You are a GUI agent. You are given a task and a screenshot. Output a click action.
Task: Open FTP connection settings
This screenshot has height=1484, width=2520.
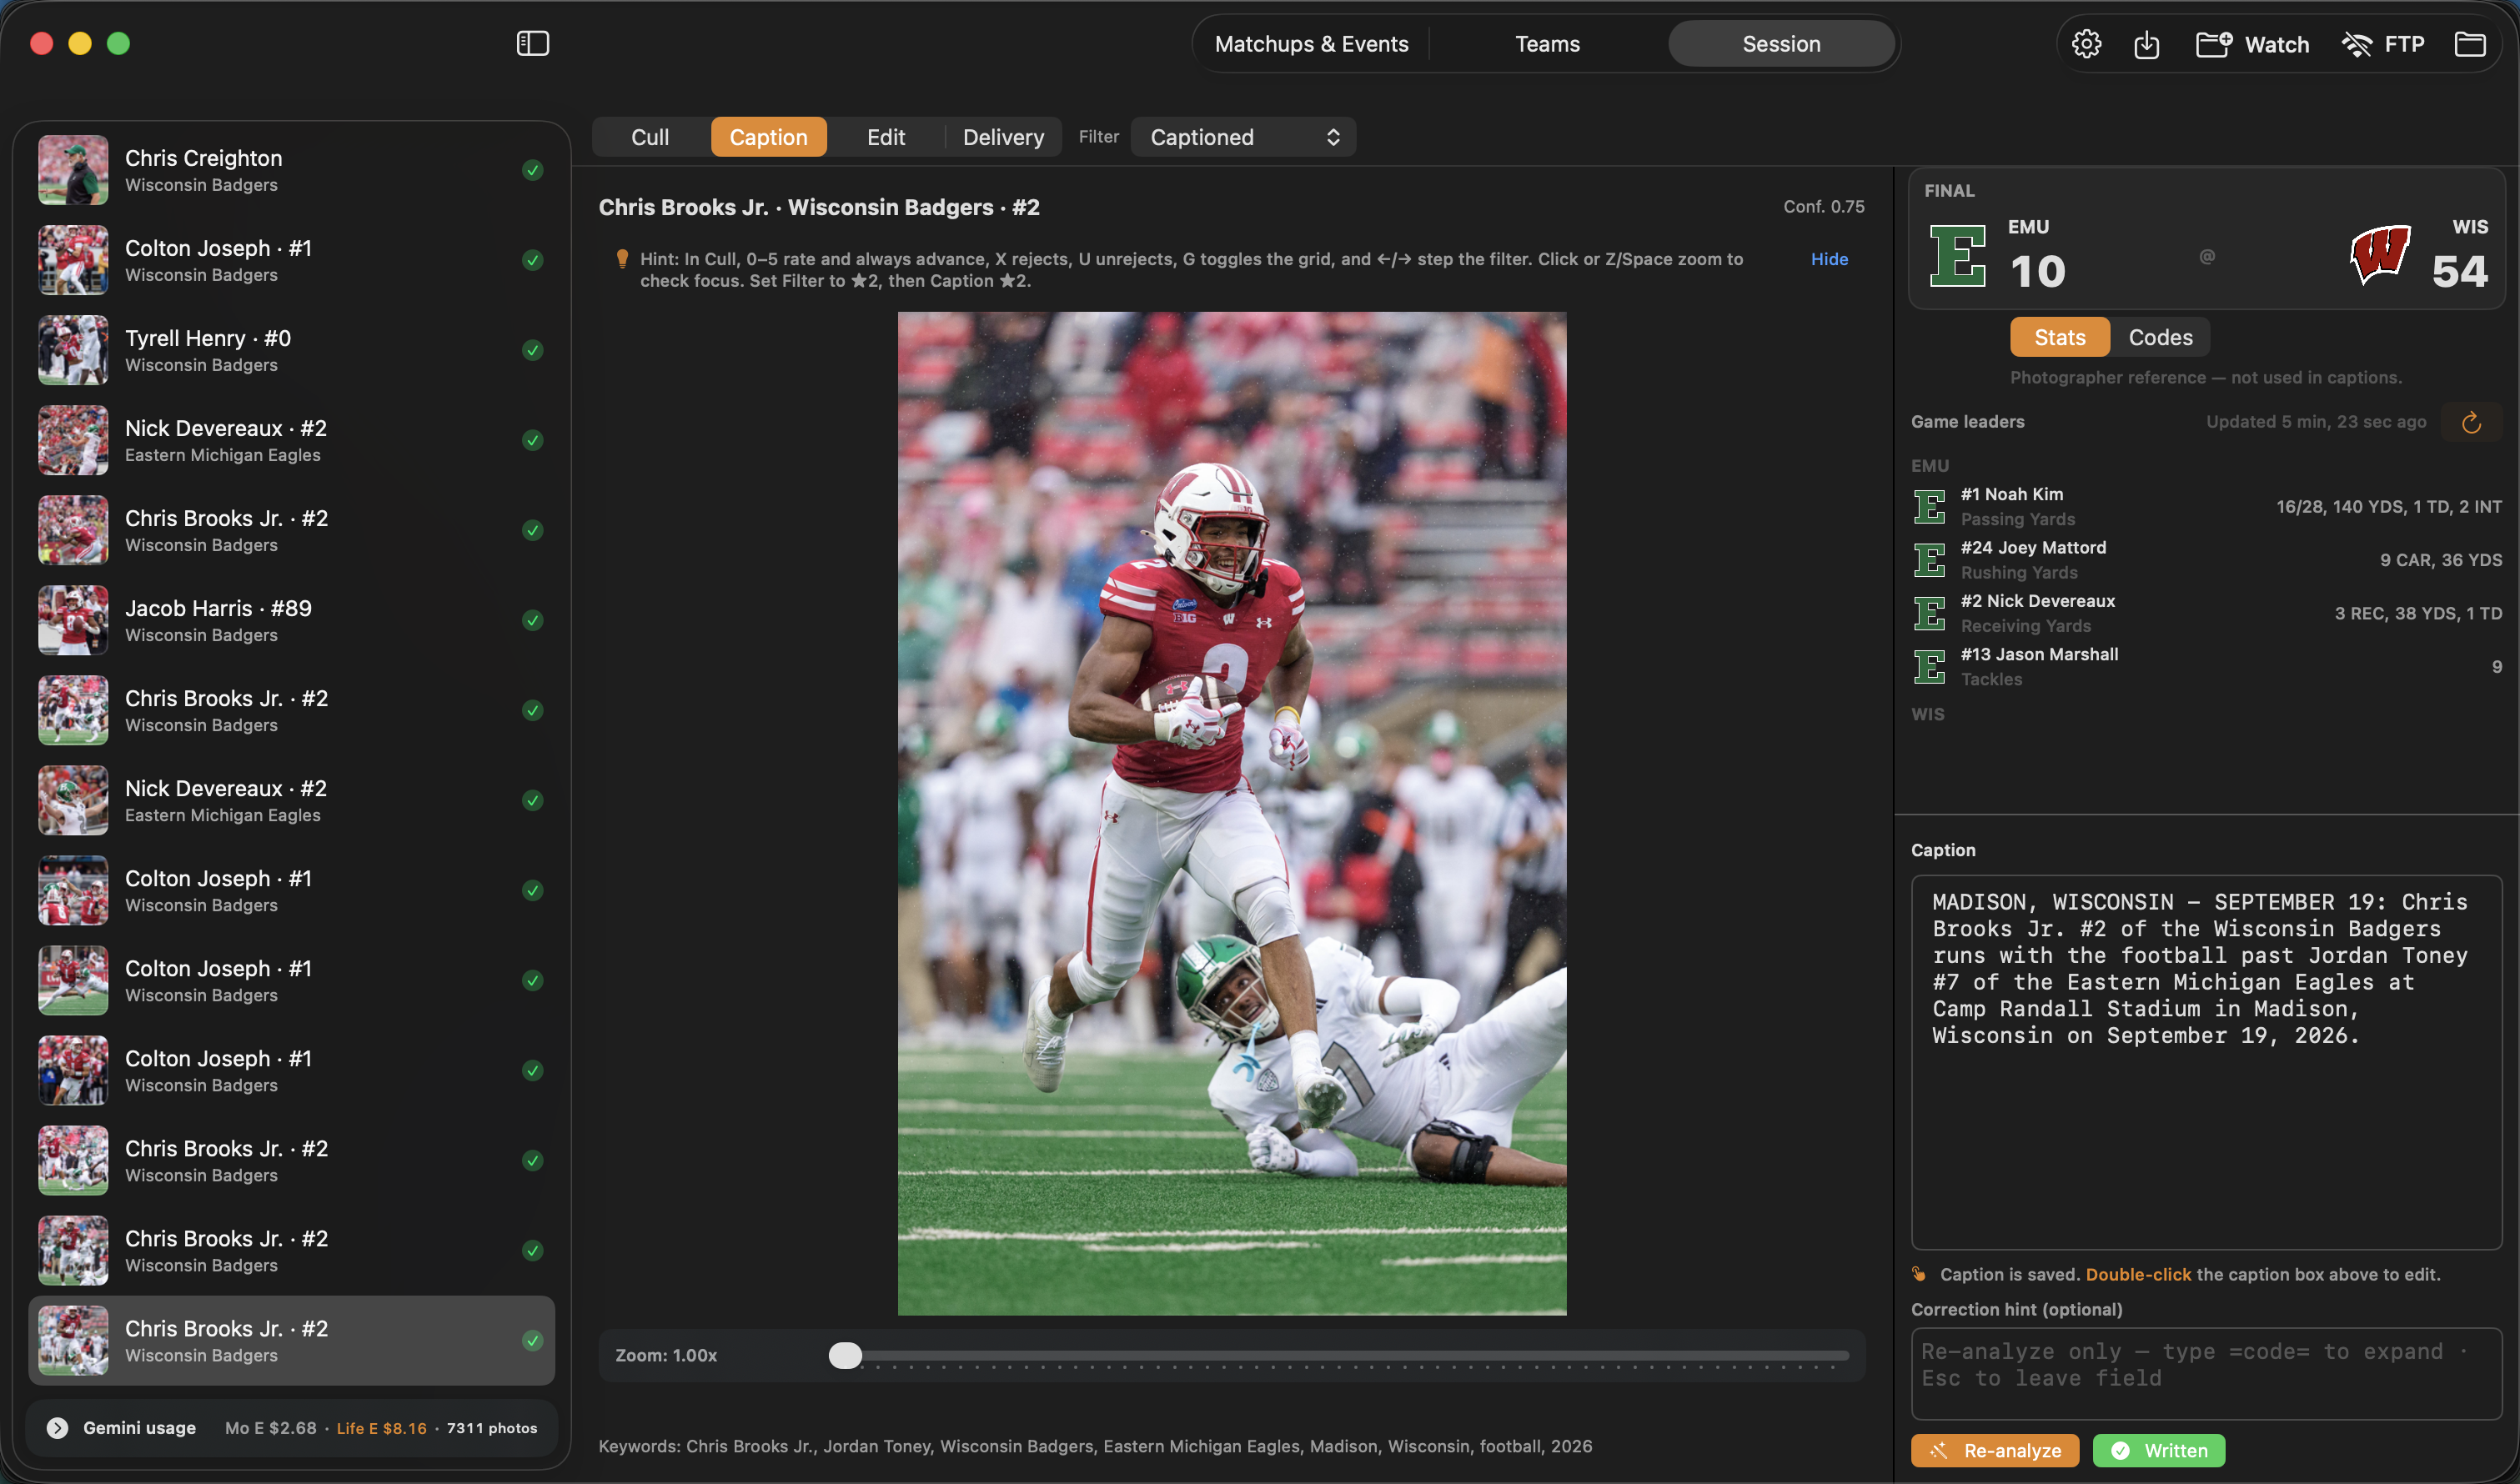[x=2383, y=44]
